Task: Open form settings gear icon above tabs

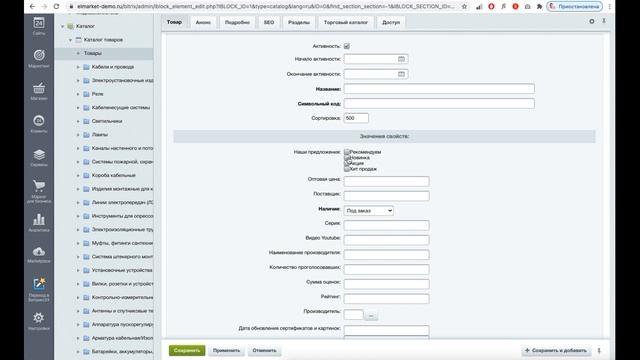Action: (x=591, y=21)
